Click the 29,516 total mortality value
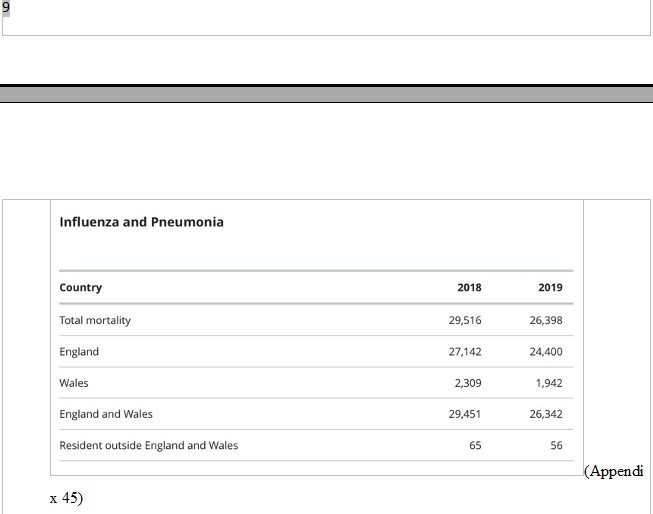Viewport: 653px width, 514px height. [x=465, y=320]
